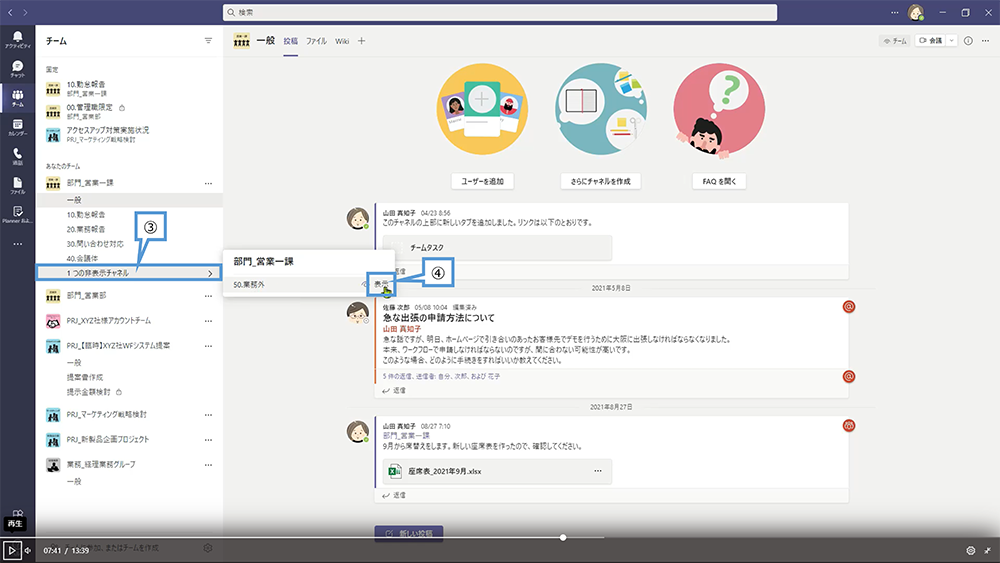Click the さらにチャネルを作成 button
Screen dimensions: 1000x563
click(600, 181)
